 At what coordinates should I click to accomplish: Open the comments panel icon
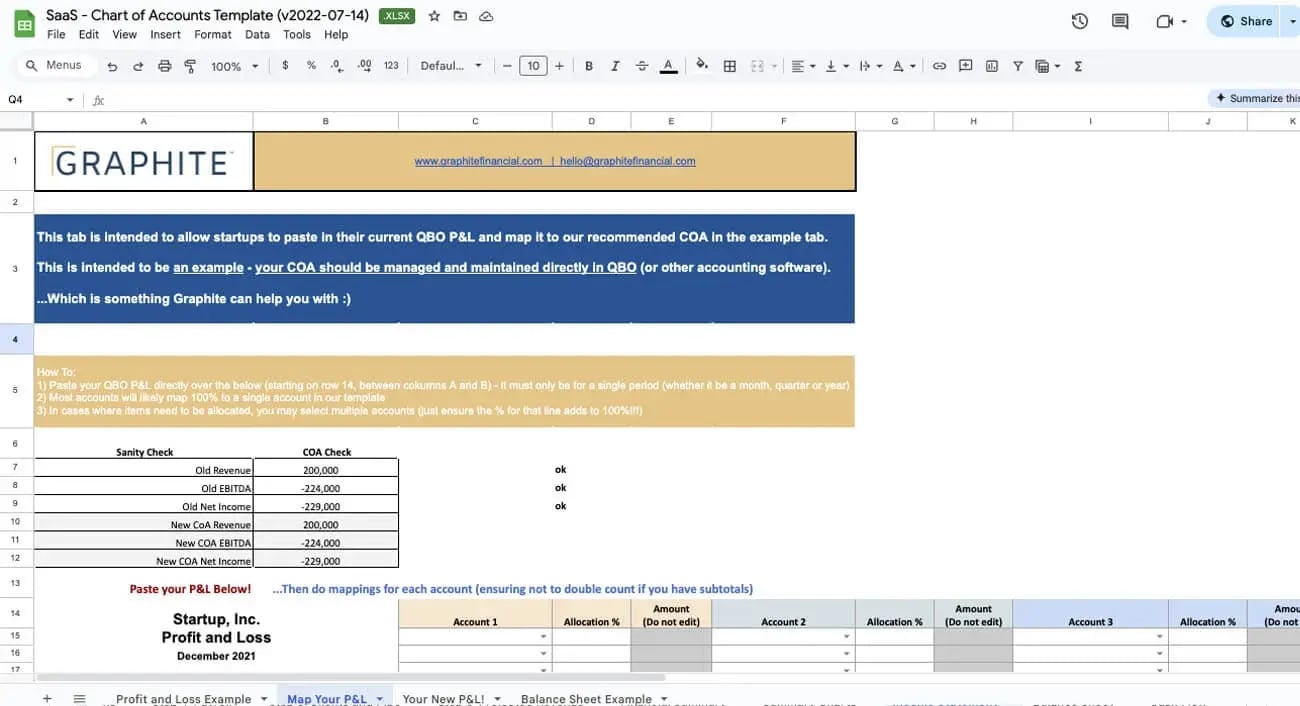point(1120,21)
